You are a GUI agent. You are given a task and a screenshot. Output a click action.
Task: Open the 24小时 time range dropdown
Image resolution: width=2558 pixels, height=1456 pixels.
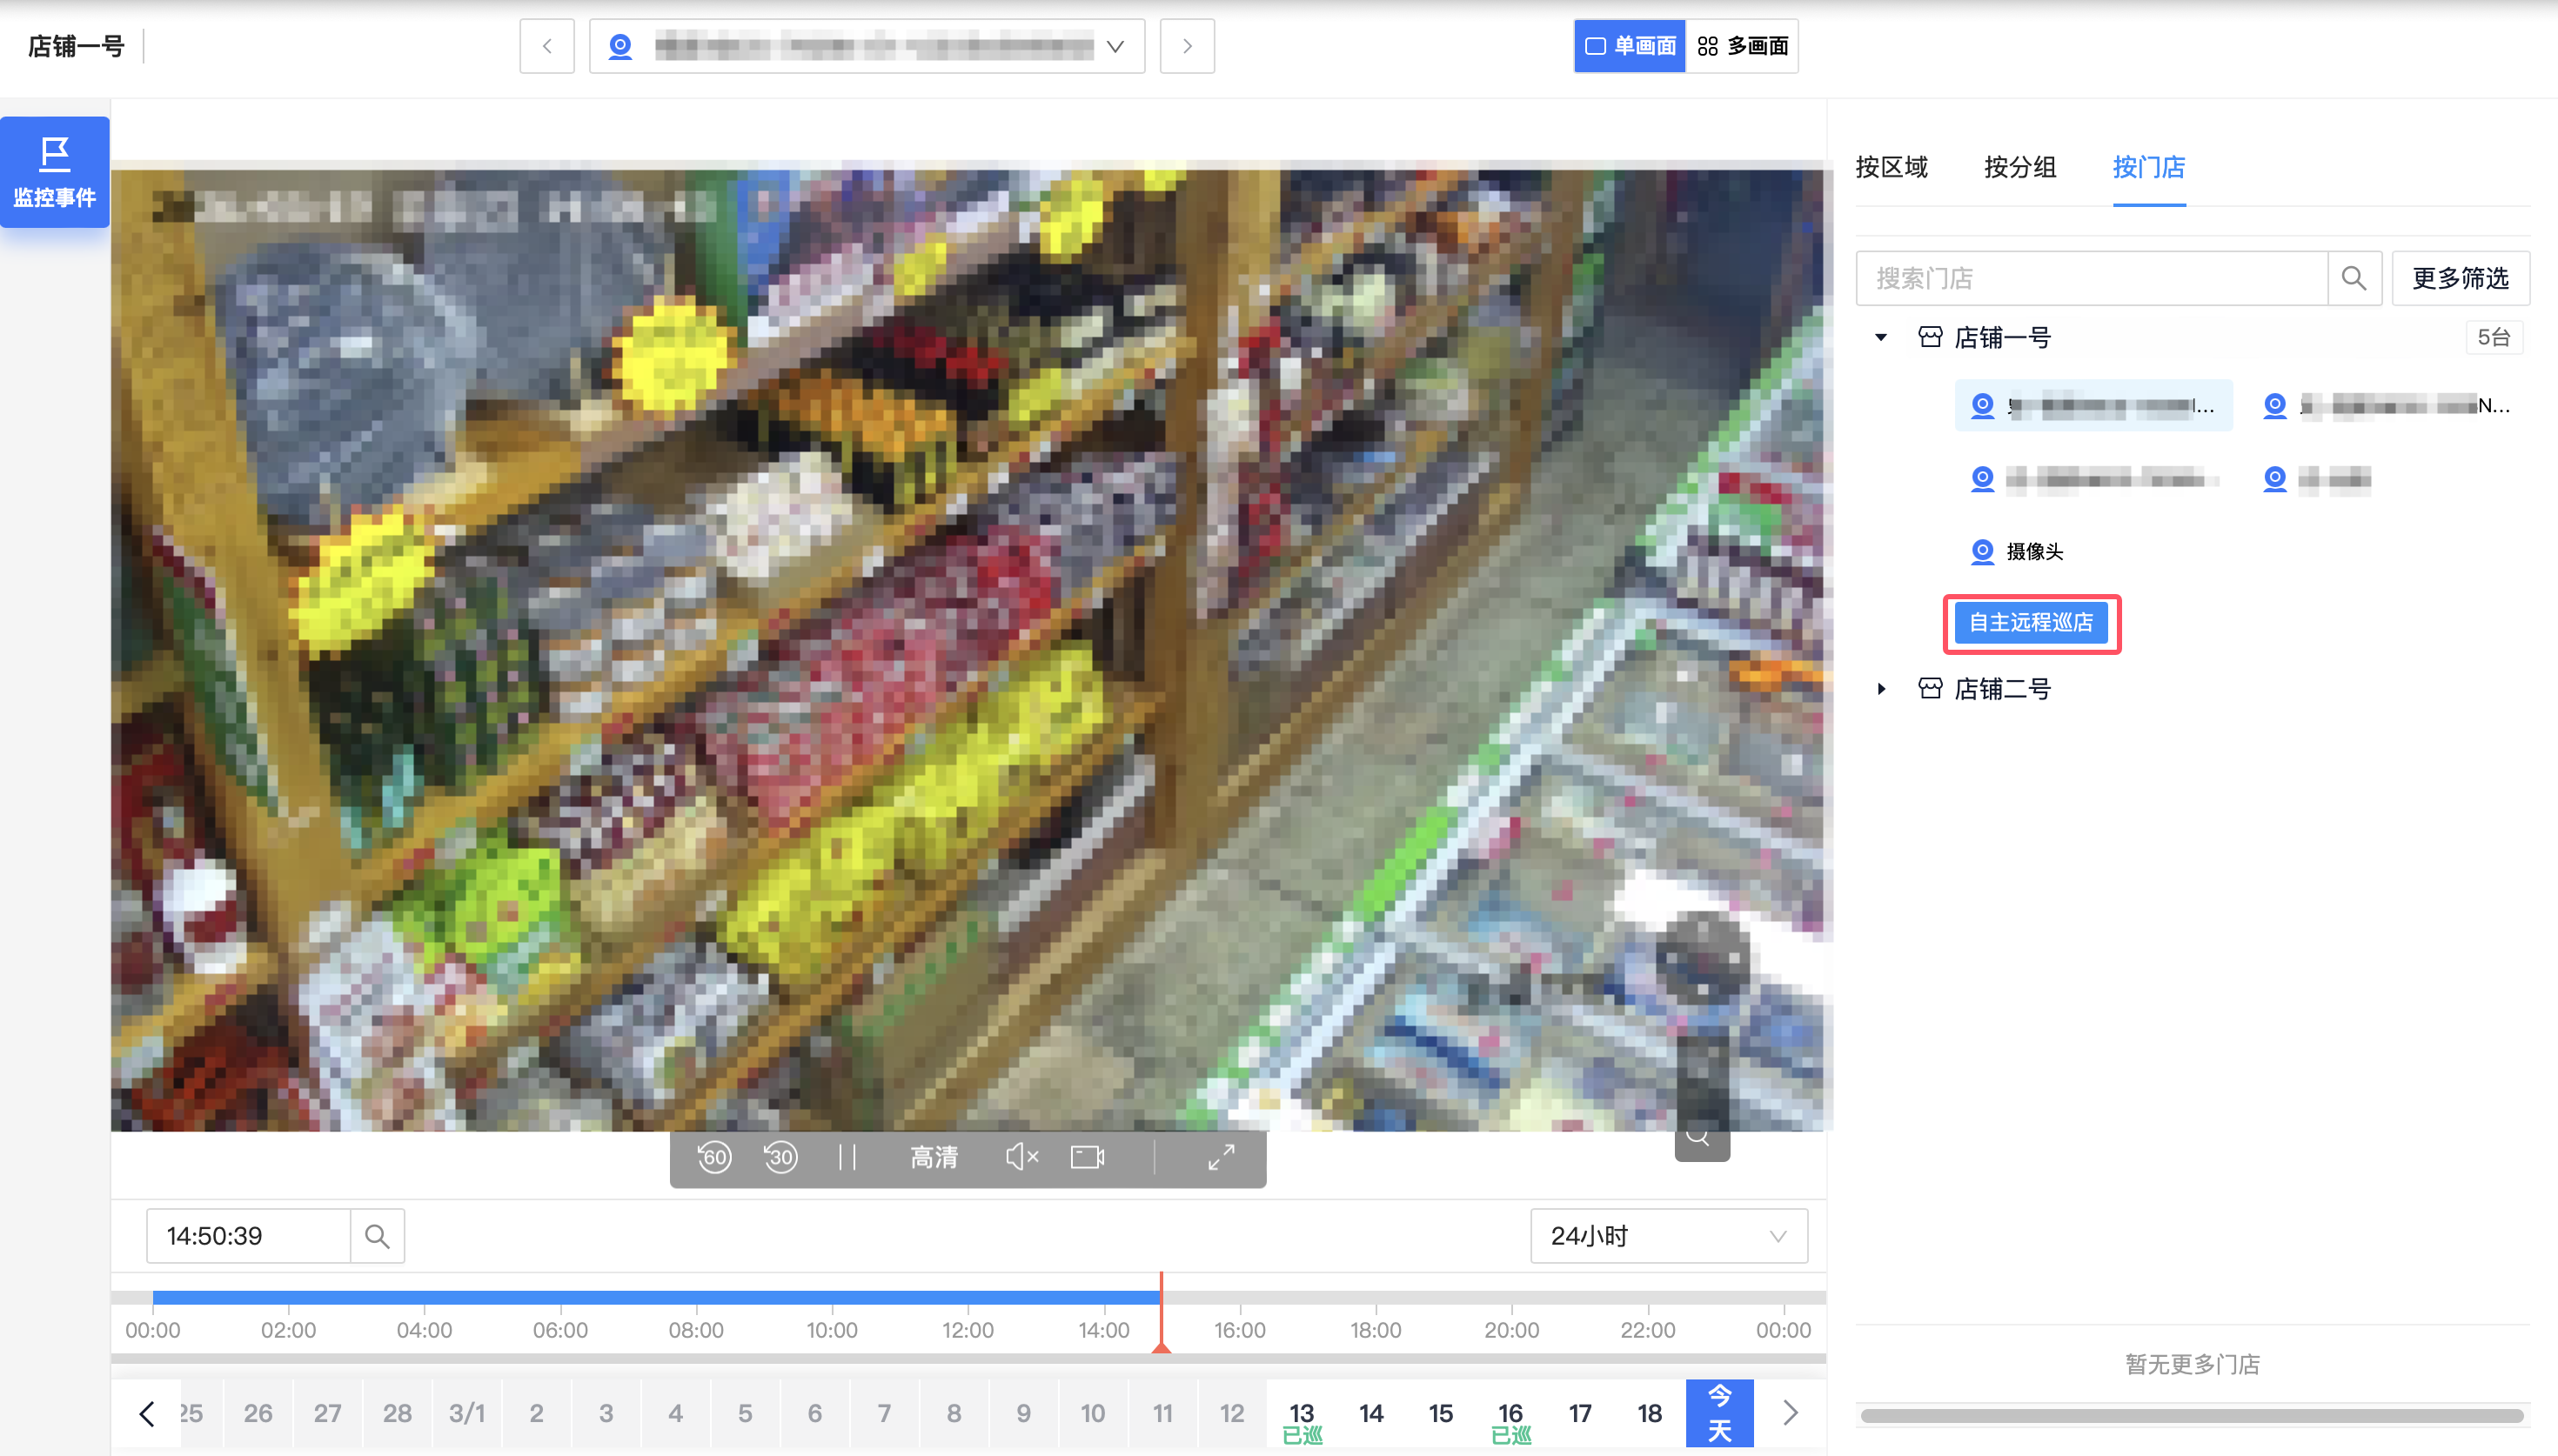1668,1236
